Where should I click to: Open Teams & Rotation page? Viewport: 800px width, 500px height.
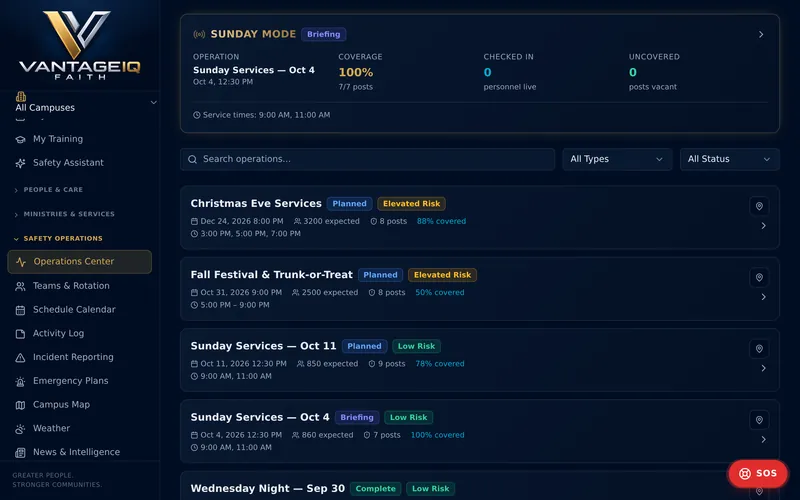pyautogui.click(x=80, y=286)
